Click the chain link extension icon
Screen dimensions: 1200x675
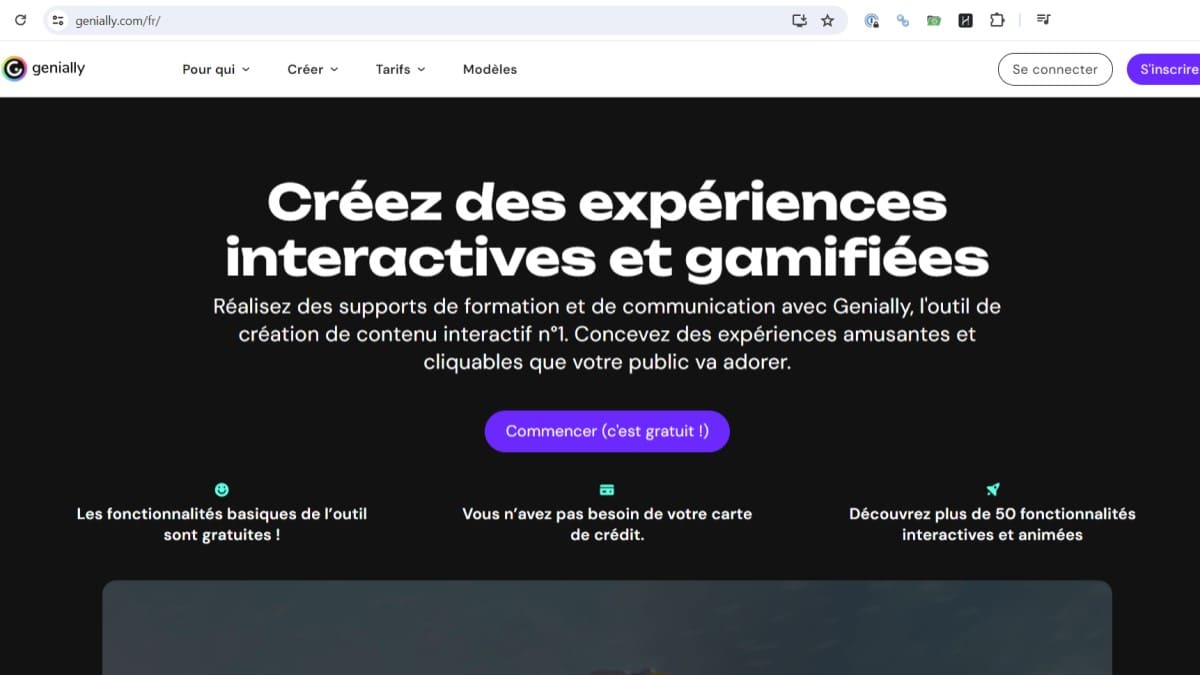[x=903, y=20]
